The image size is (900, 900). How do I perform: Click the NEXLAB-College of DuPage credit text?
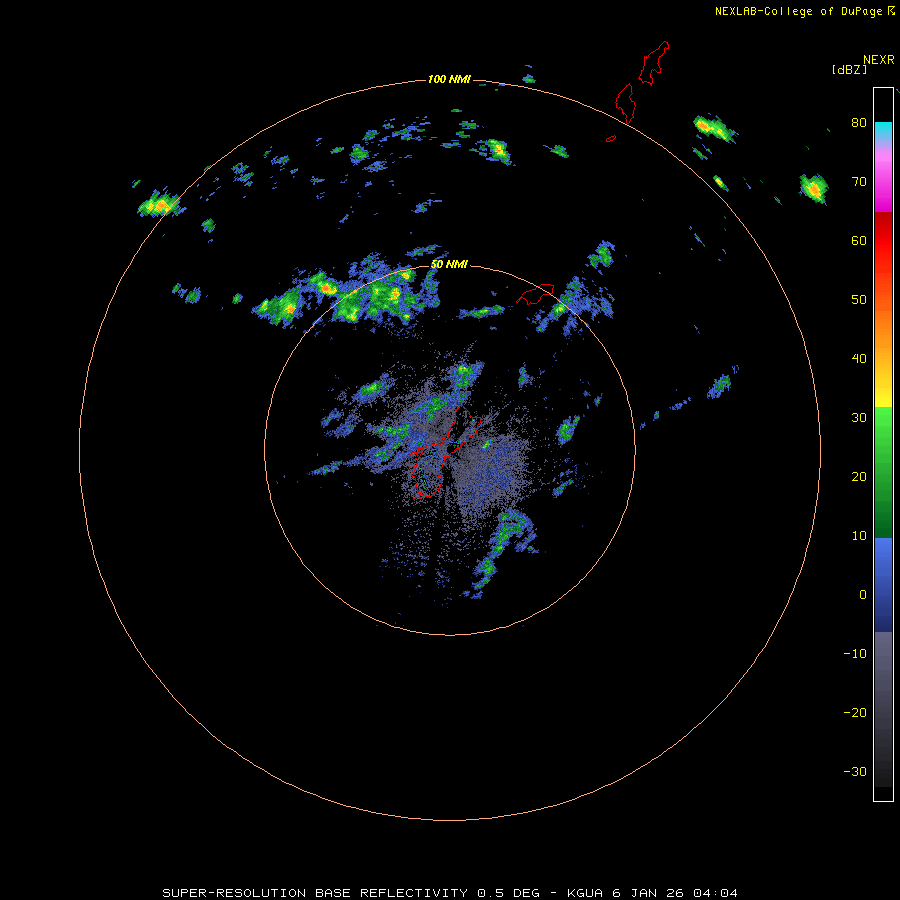[x=798, y=11]
